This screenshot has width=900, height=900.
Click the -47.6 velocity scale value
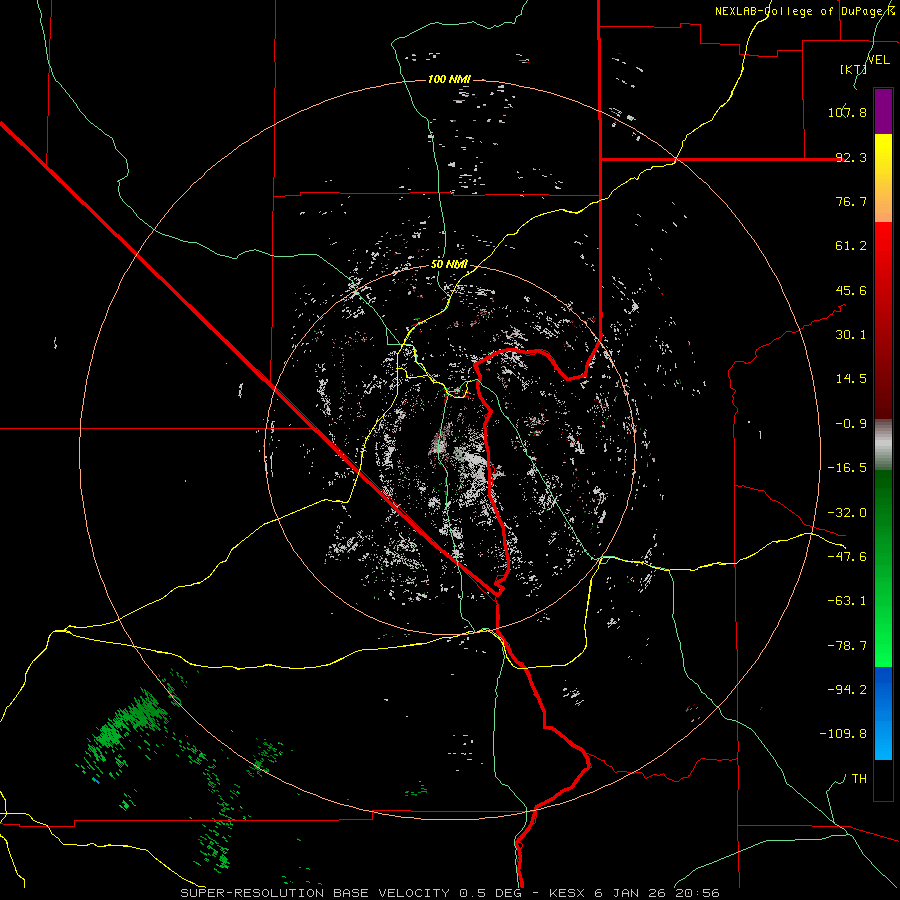(x=847, y=557)
